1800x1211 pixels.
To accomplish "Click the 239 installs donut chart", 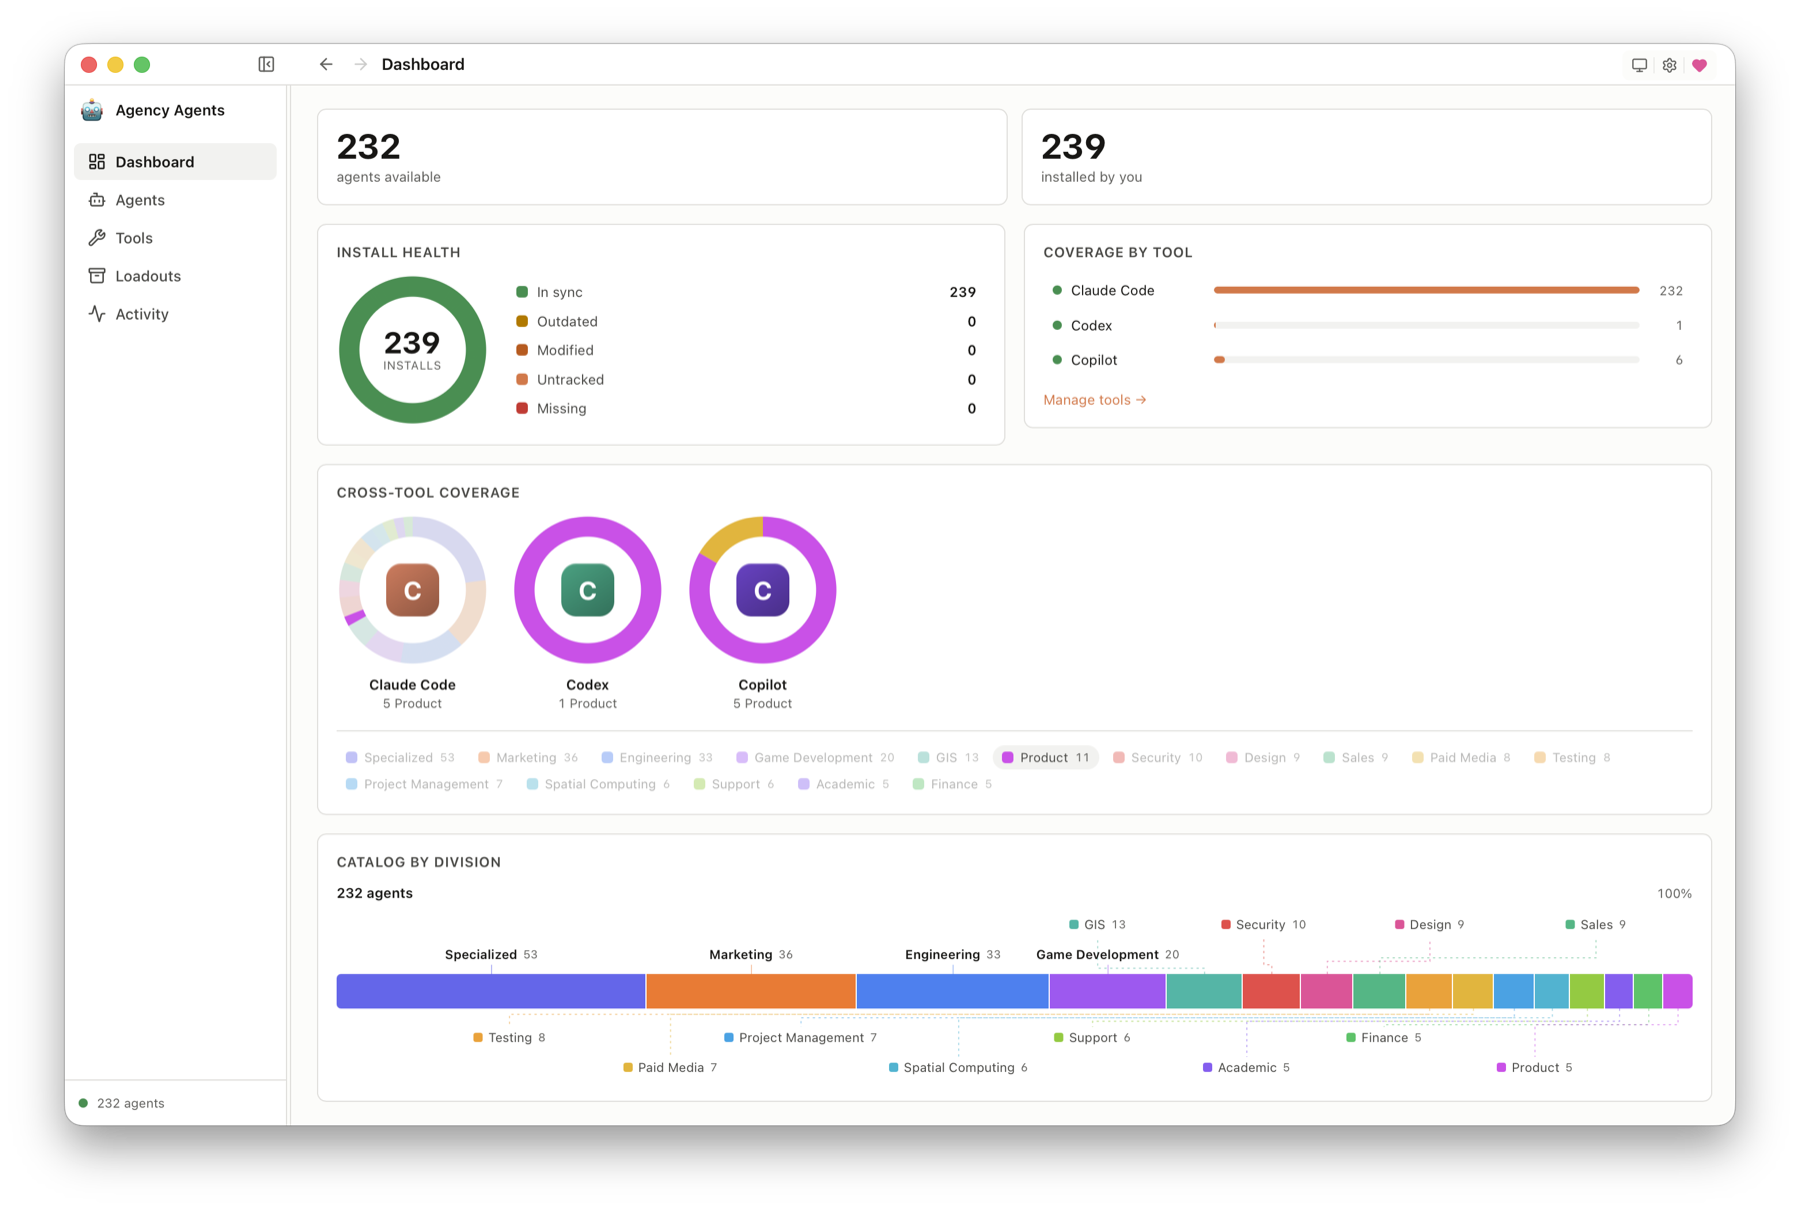I will click(412, 350).
